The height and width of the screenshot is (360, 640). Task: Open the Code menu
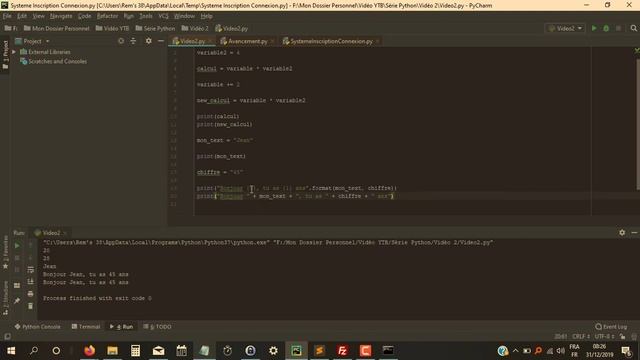click(x=84, y=16)
